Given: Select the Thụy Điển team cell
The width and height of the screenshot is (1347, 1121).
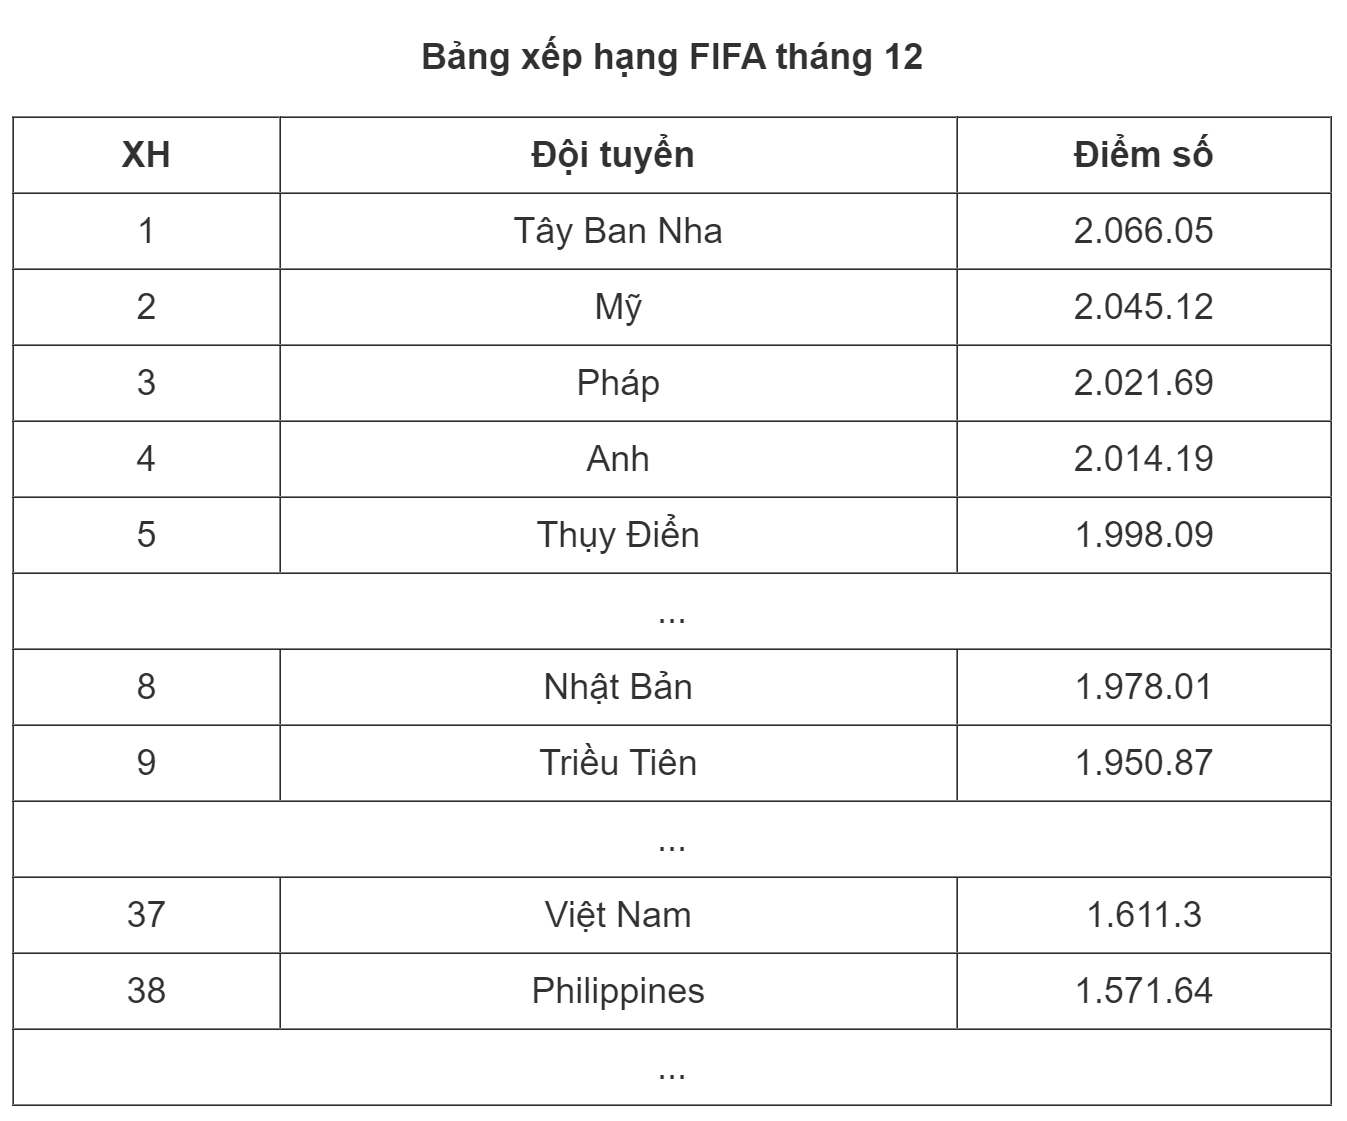Looking at the screenshot, I should 618,535.
